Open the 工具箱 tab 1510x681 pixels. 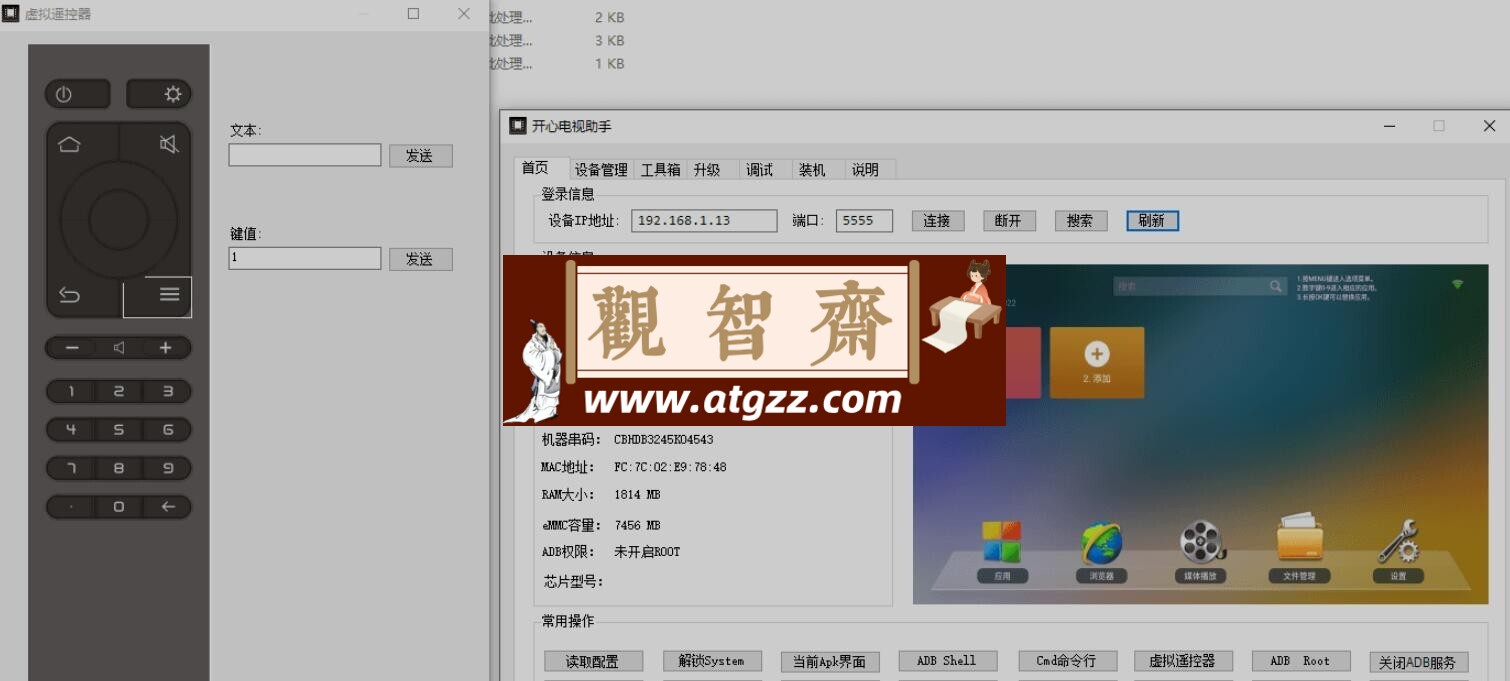point(660,170)
